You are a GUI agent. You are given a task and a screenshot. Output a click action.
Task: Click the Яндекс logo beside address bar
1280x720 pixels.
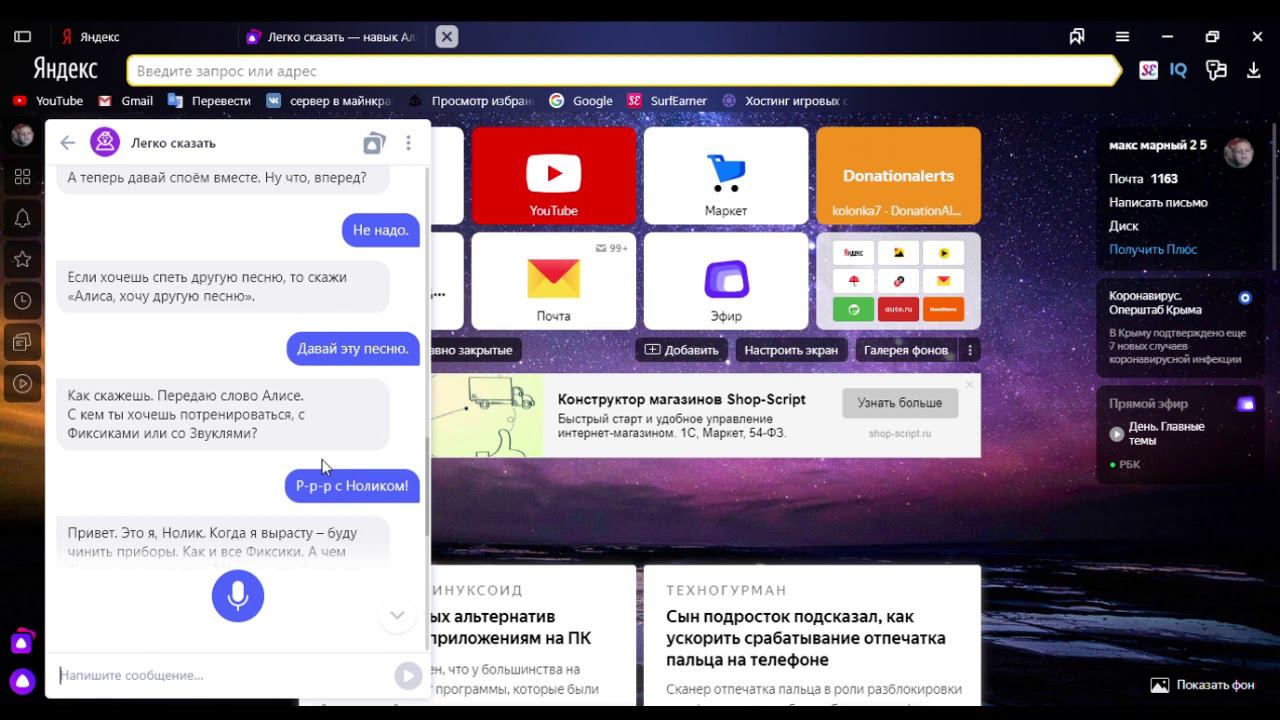[65, 70]
